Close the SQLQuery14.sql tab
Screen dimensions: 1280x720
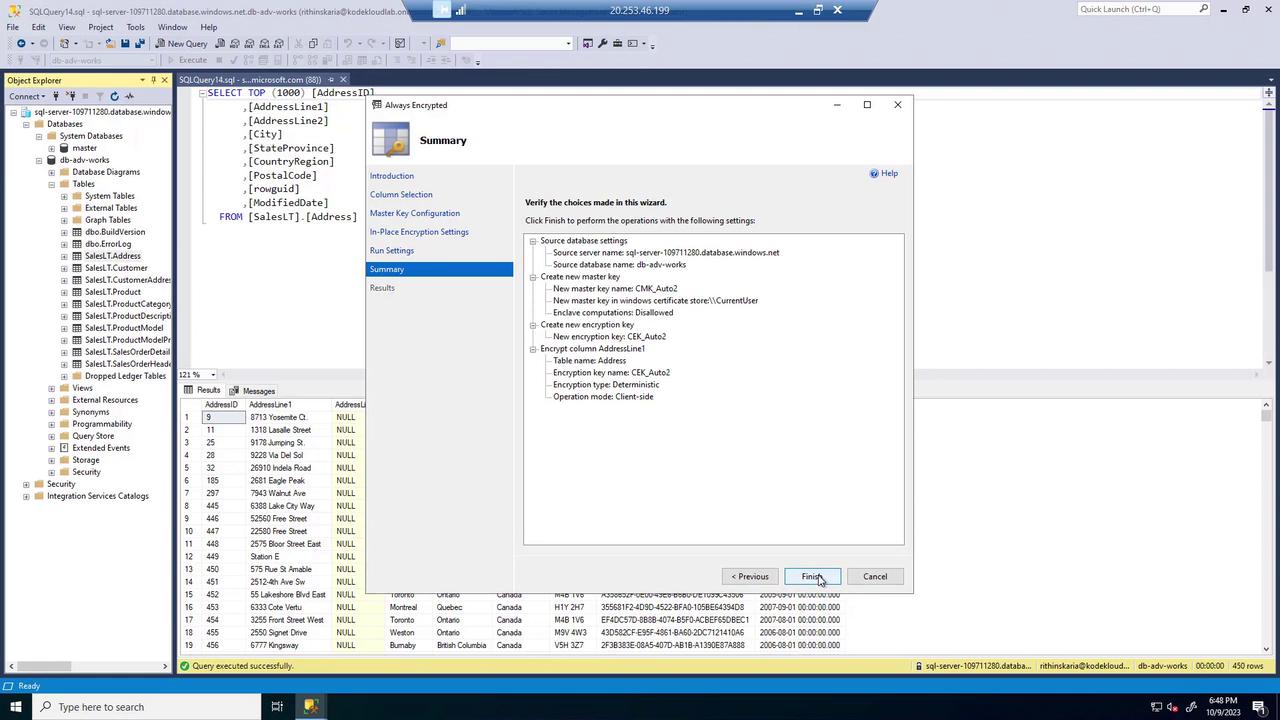(343, 80)
